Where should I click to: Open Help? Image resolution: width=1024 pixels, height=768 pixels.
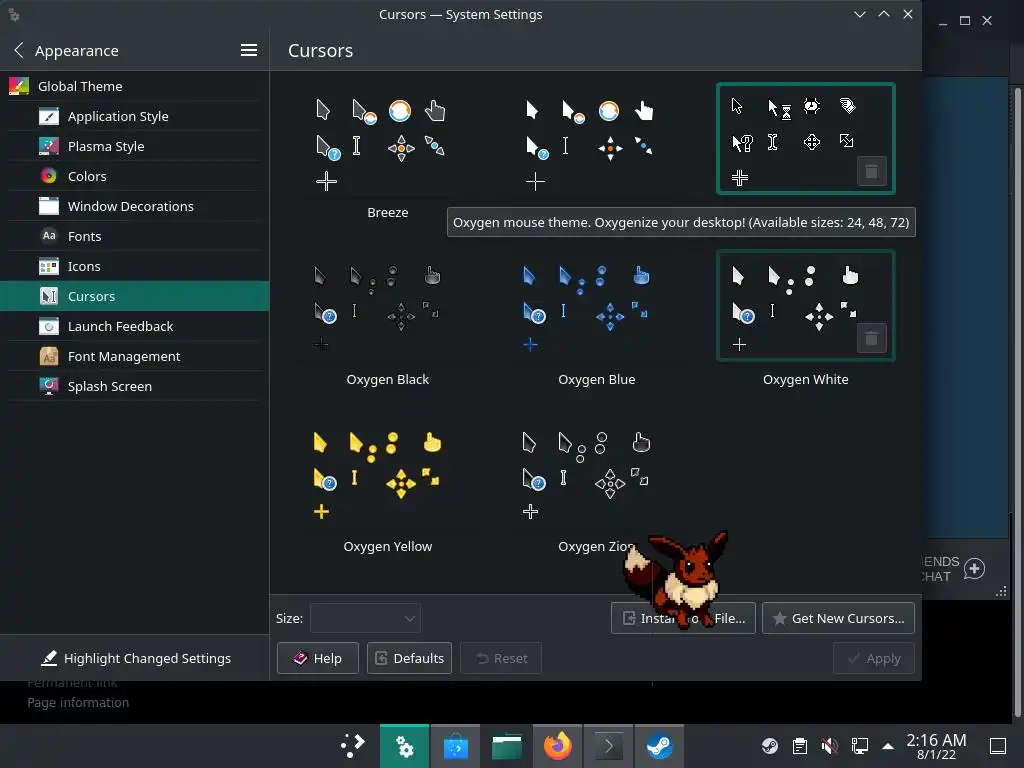pos(317,658)
